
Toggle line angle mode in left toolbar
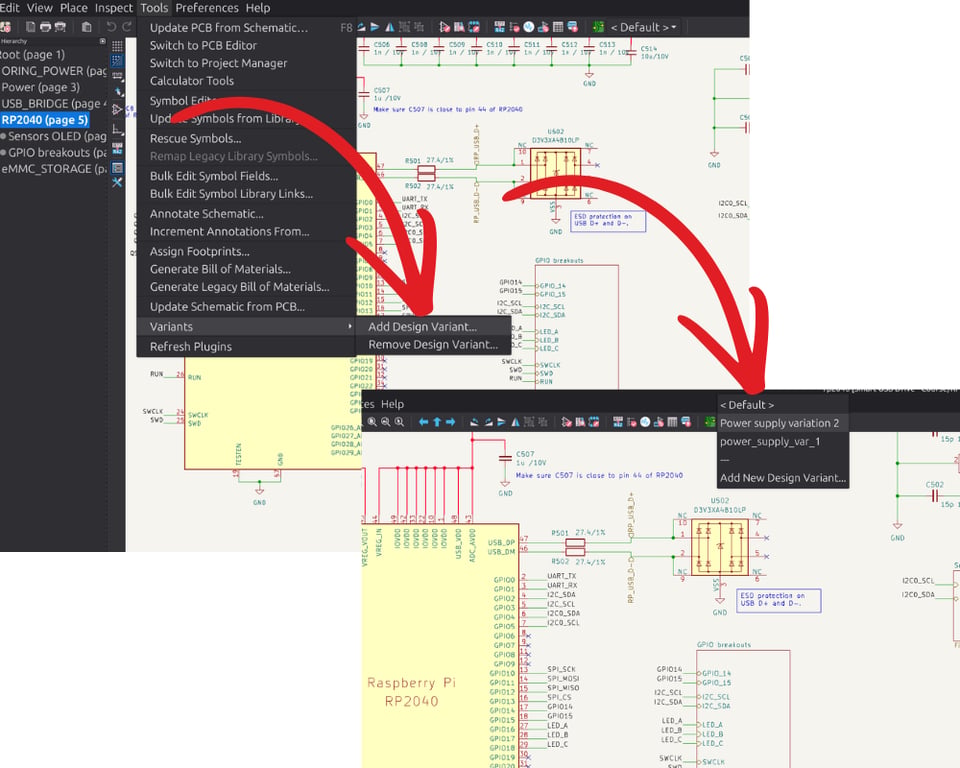coord(117,130)
